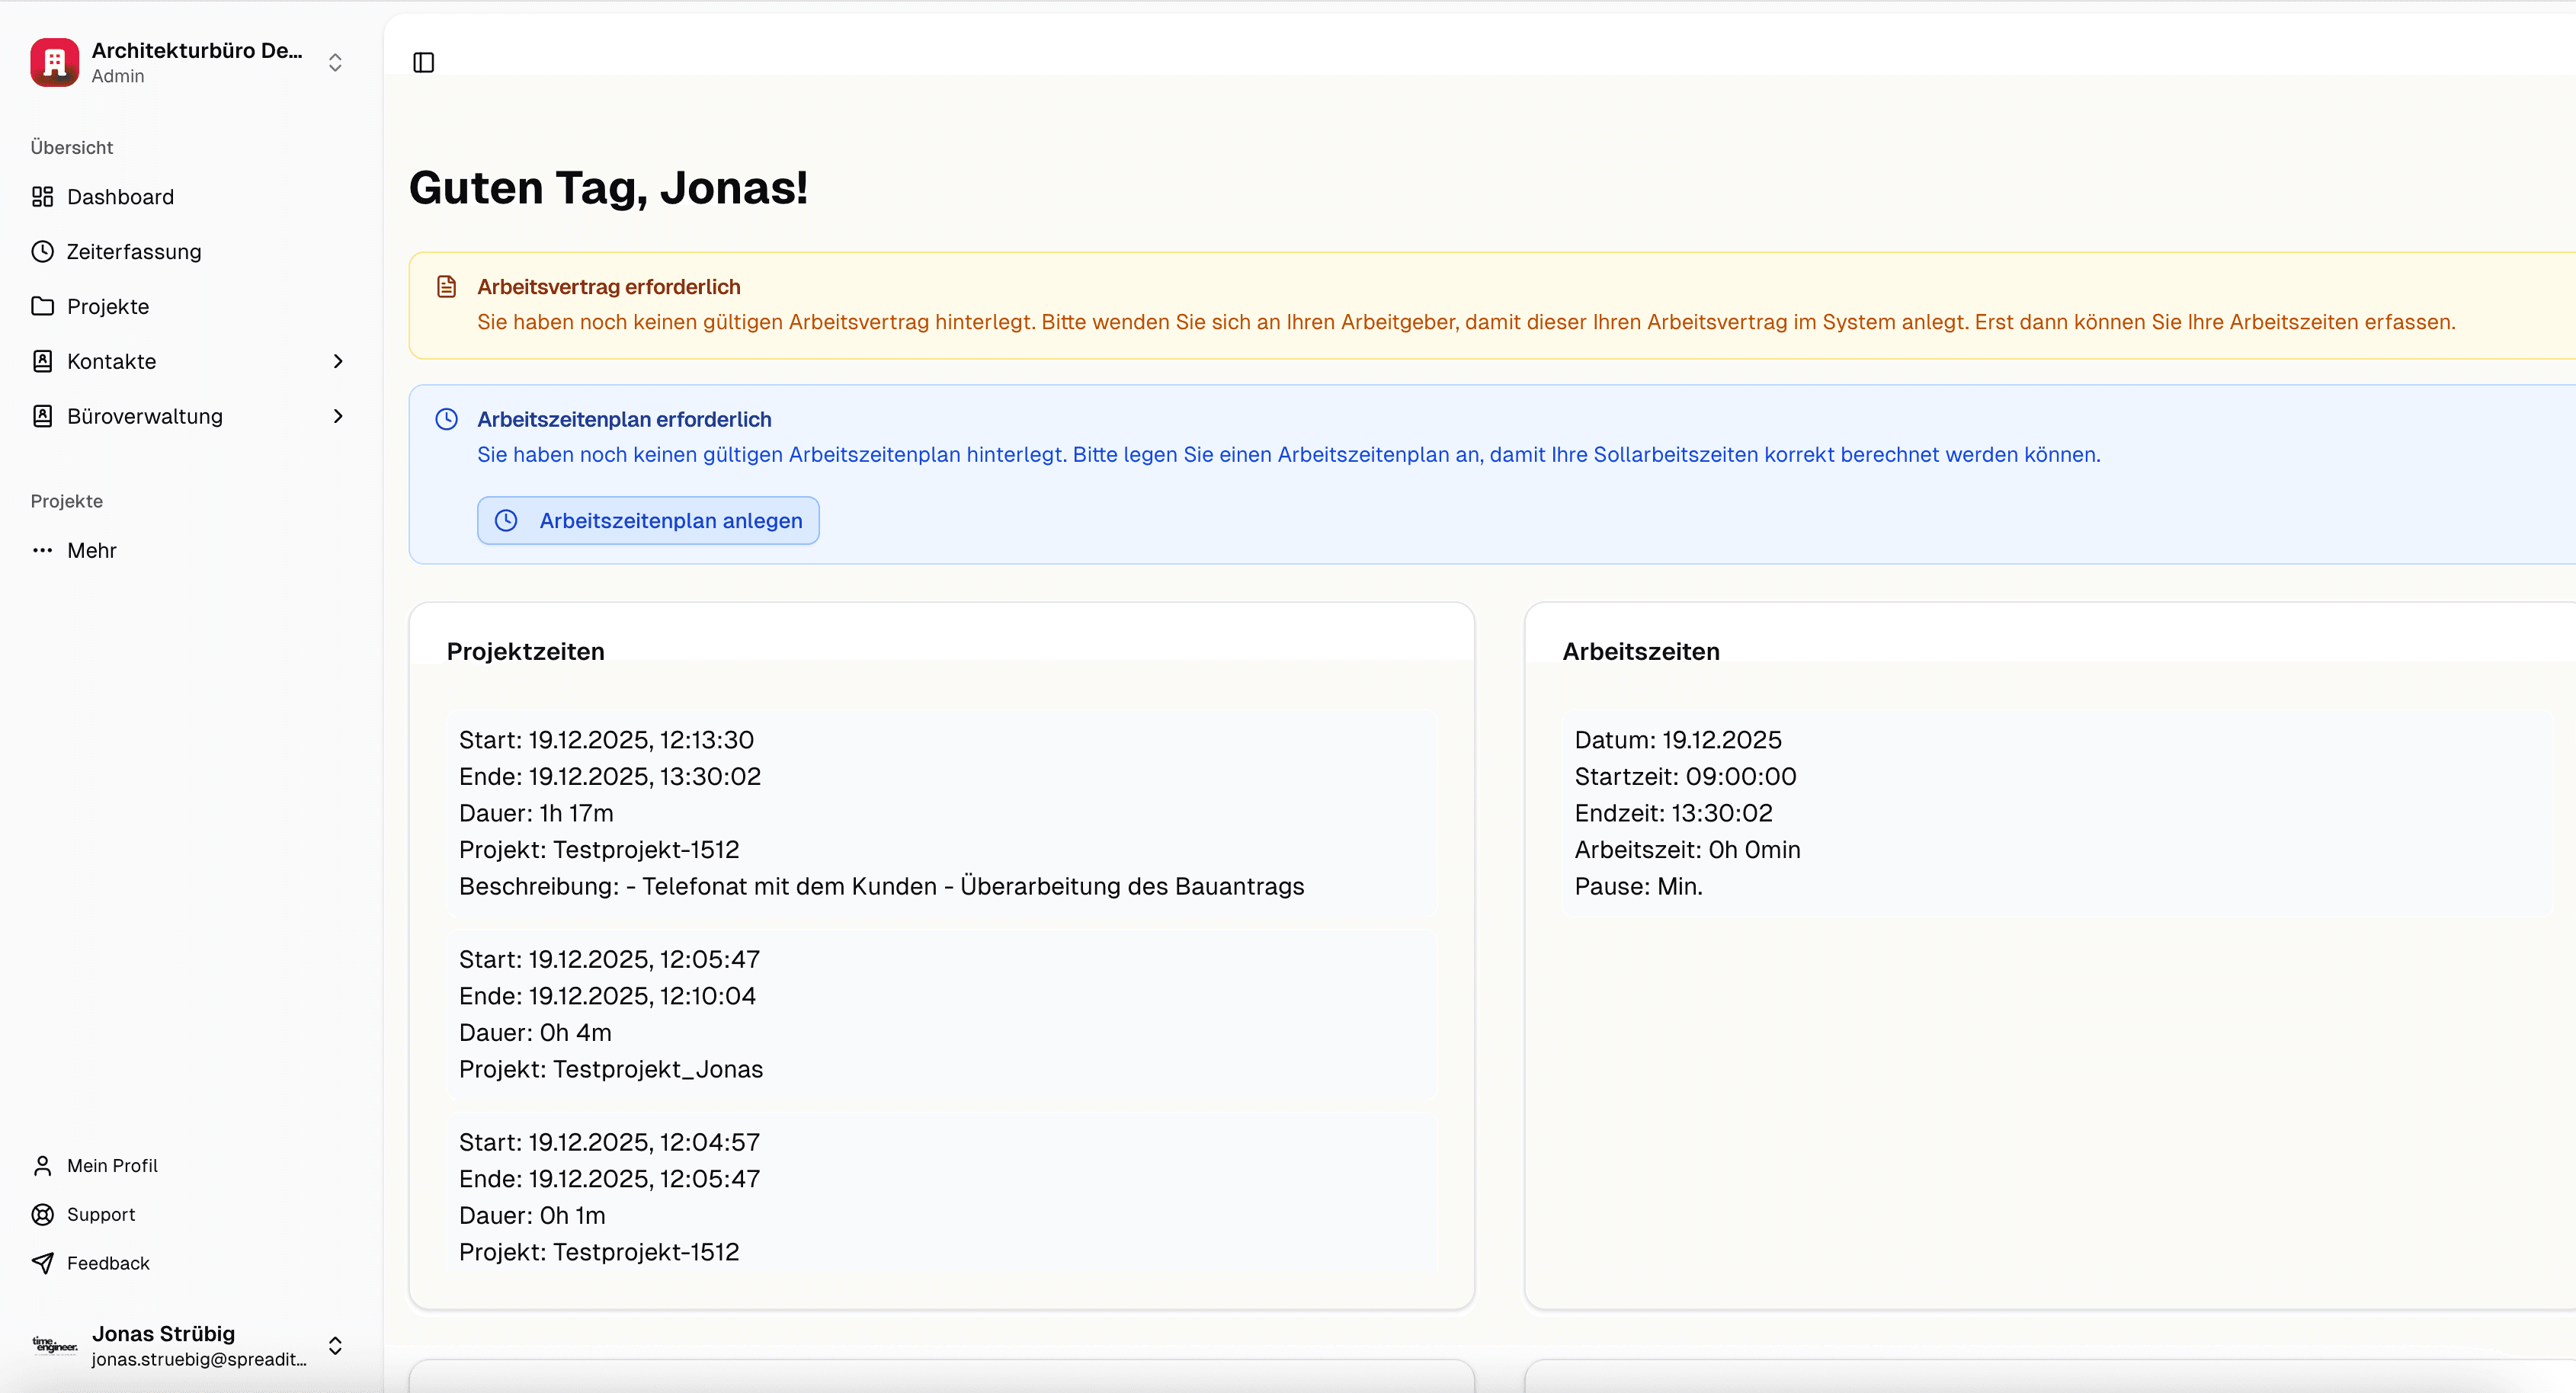The image size is (2576, 1393).
Task: Click the Projekte folder icon
Action: (43, 306)
